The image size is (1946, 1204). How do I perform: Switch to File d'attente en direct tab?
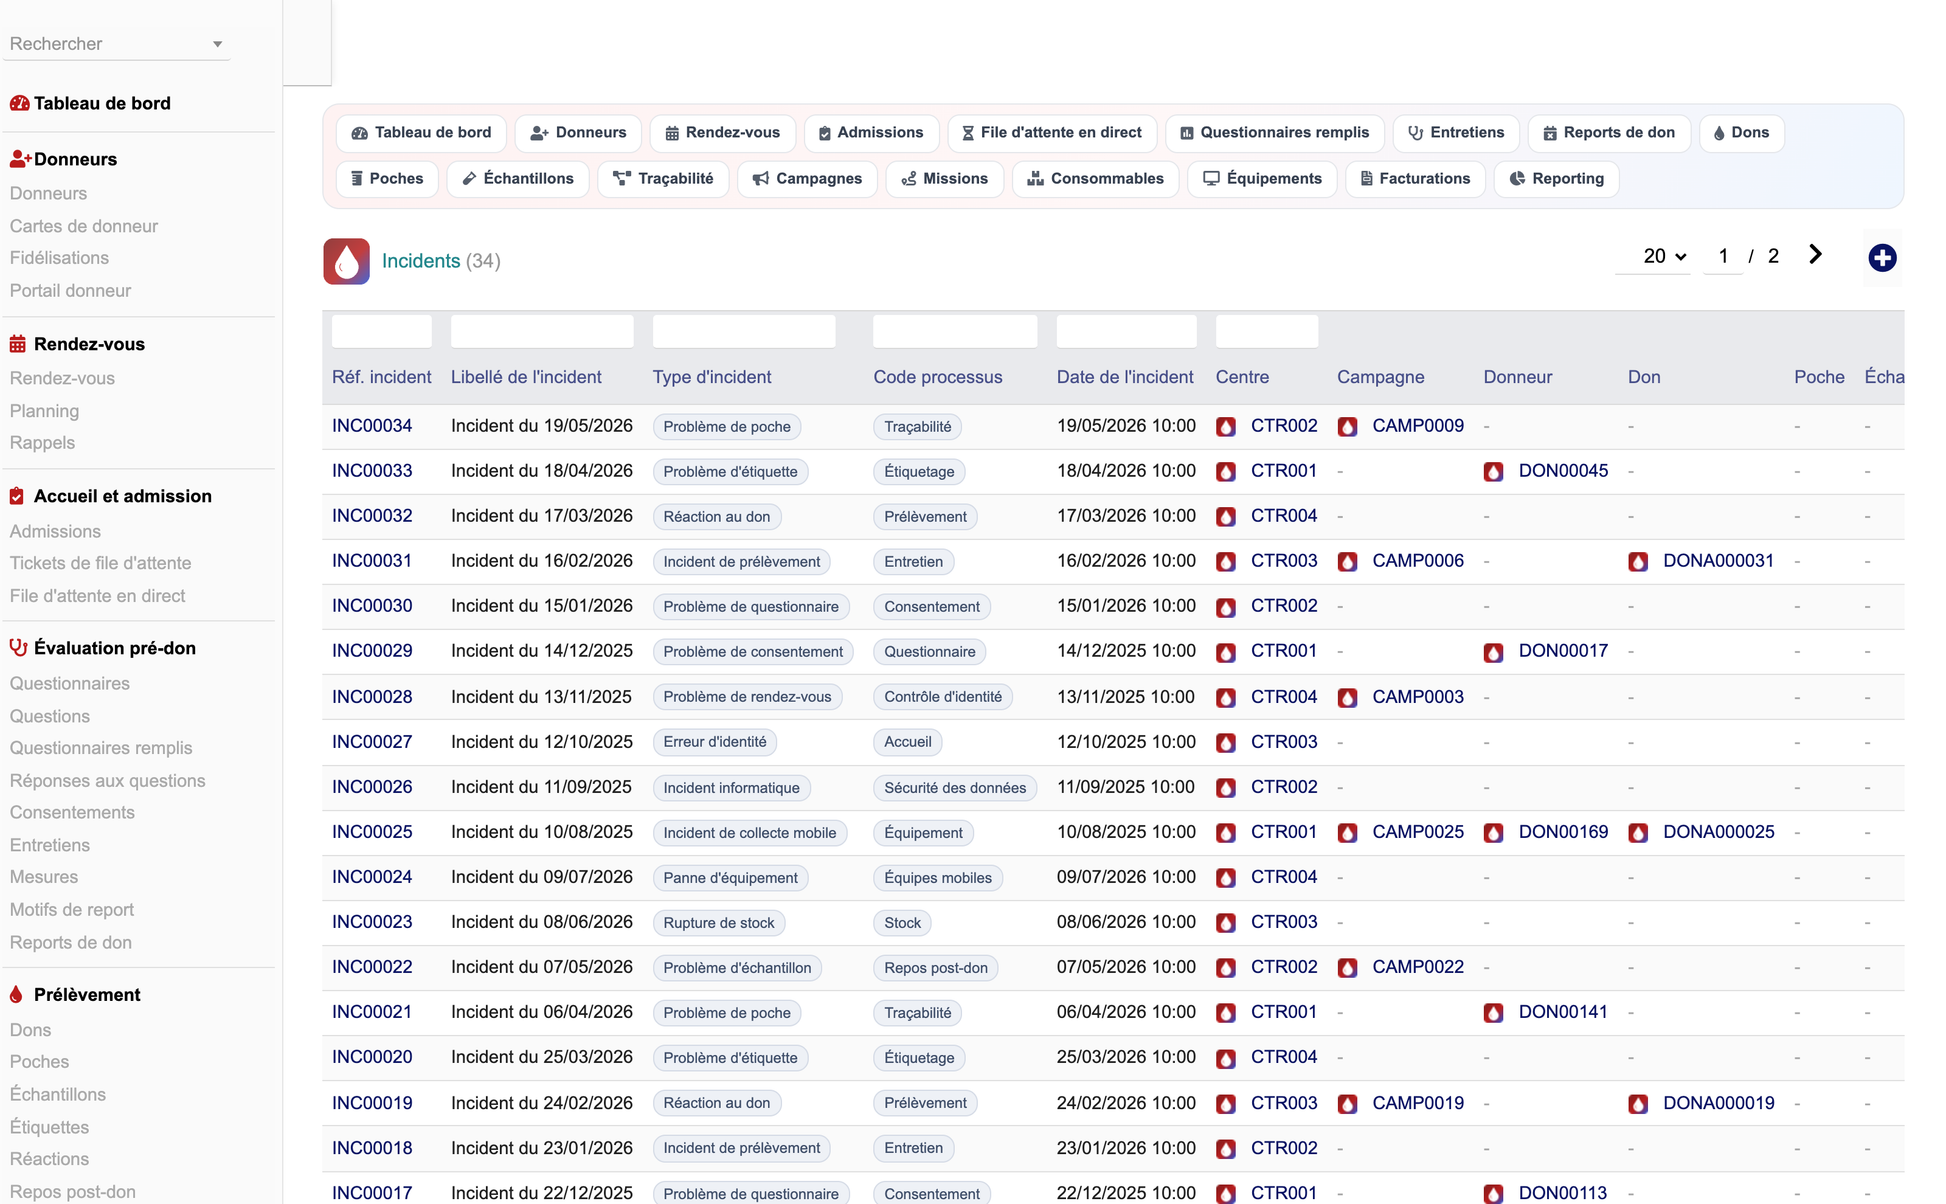pyautogui.click(x=1052, y=133)
